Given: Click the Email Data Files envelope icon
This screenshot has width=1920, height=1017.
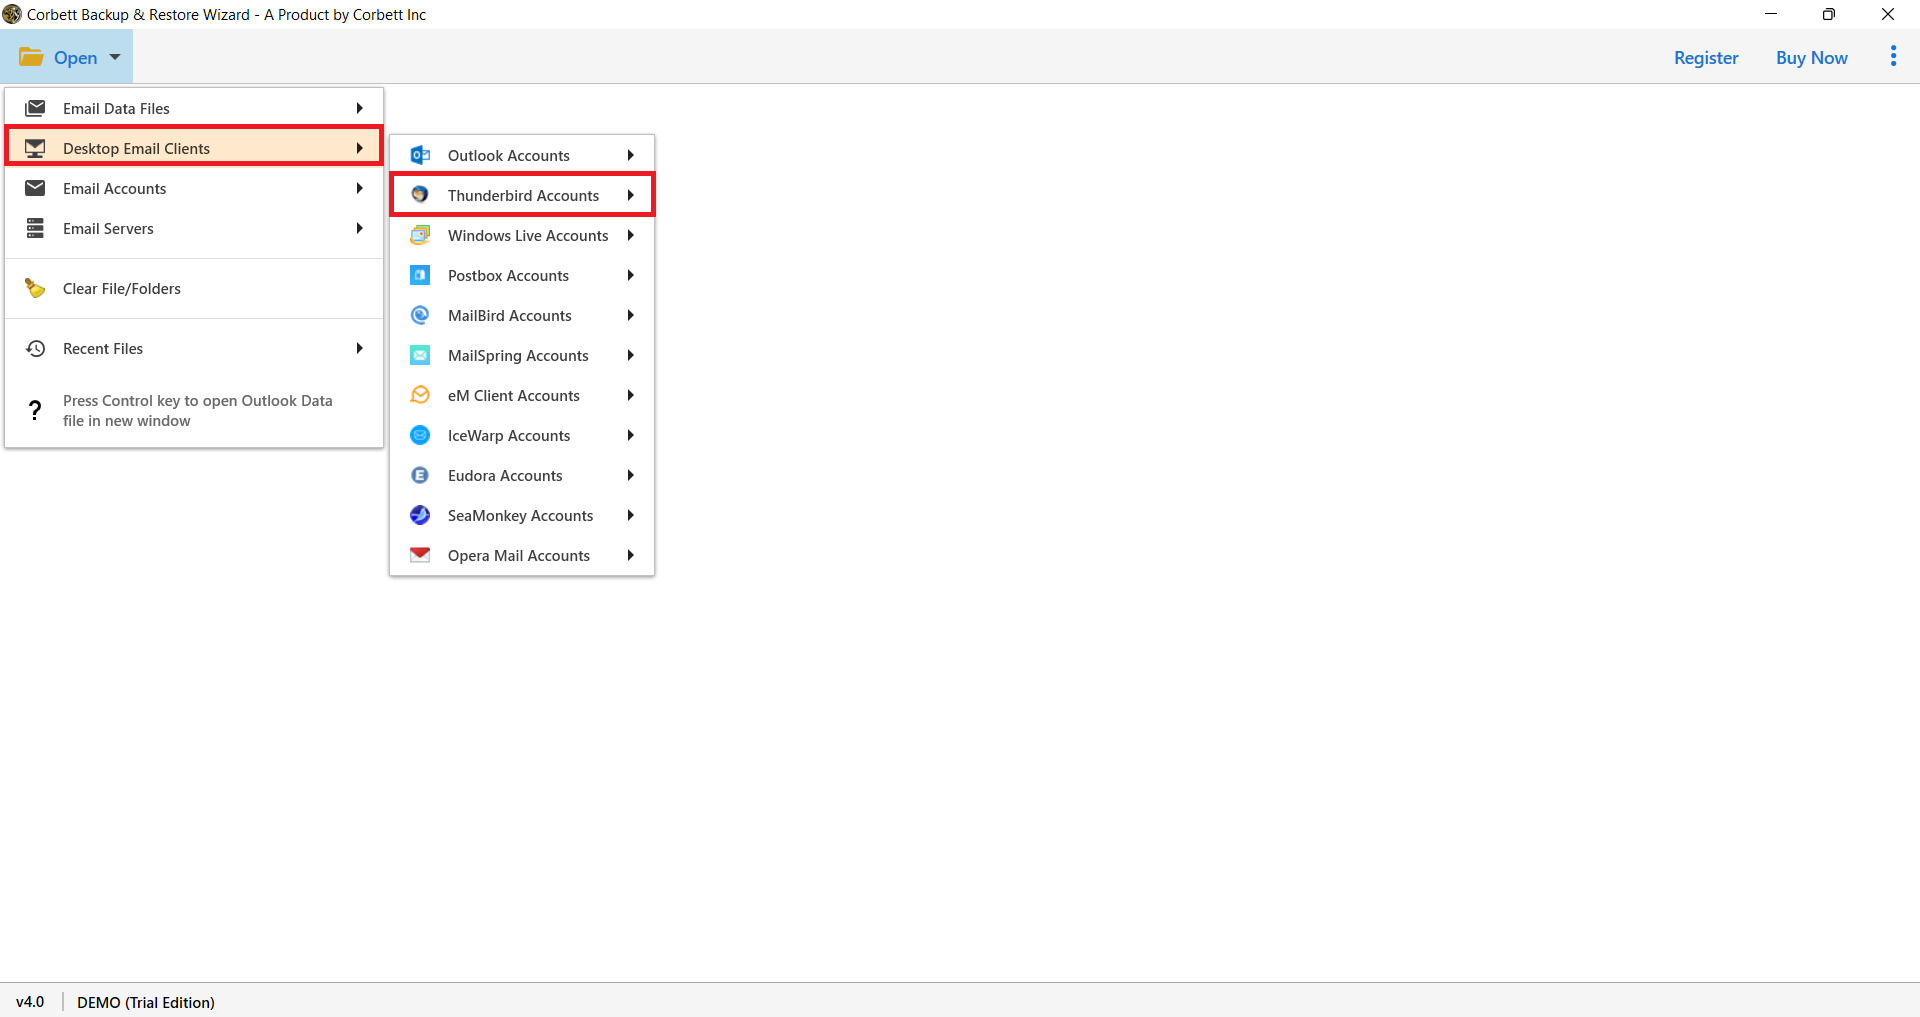Looking at the screenshot, I should click(35, 108).
